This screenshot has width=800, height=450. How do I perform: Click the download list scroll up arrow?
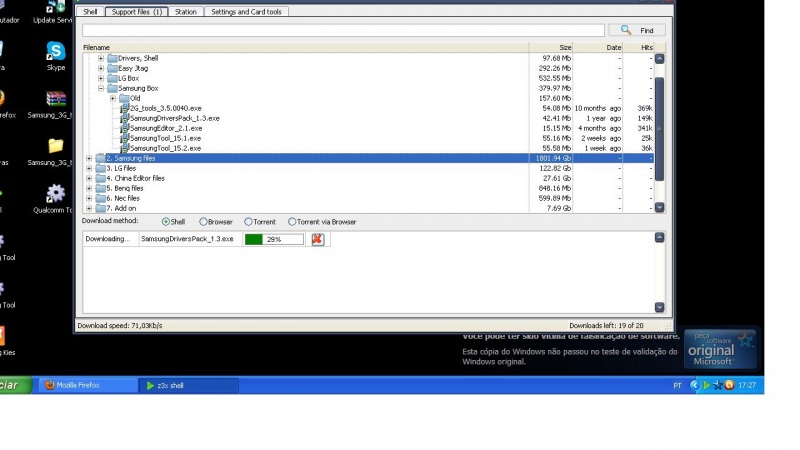click(x=659, y=237)
